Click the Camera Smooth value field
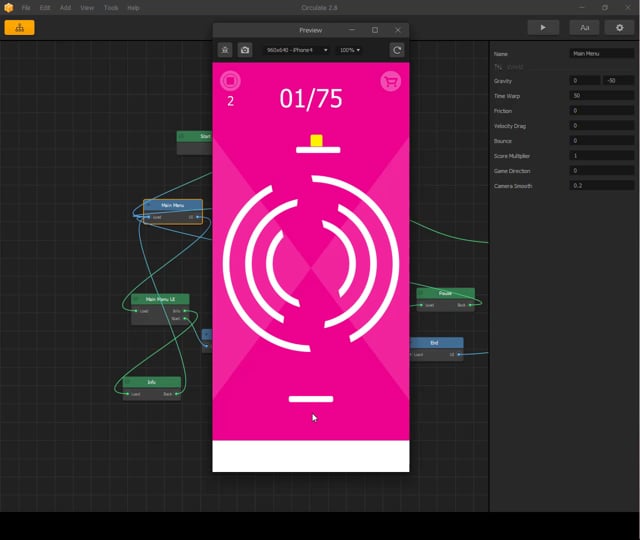 602,186
